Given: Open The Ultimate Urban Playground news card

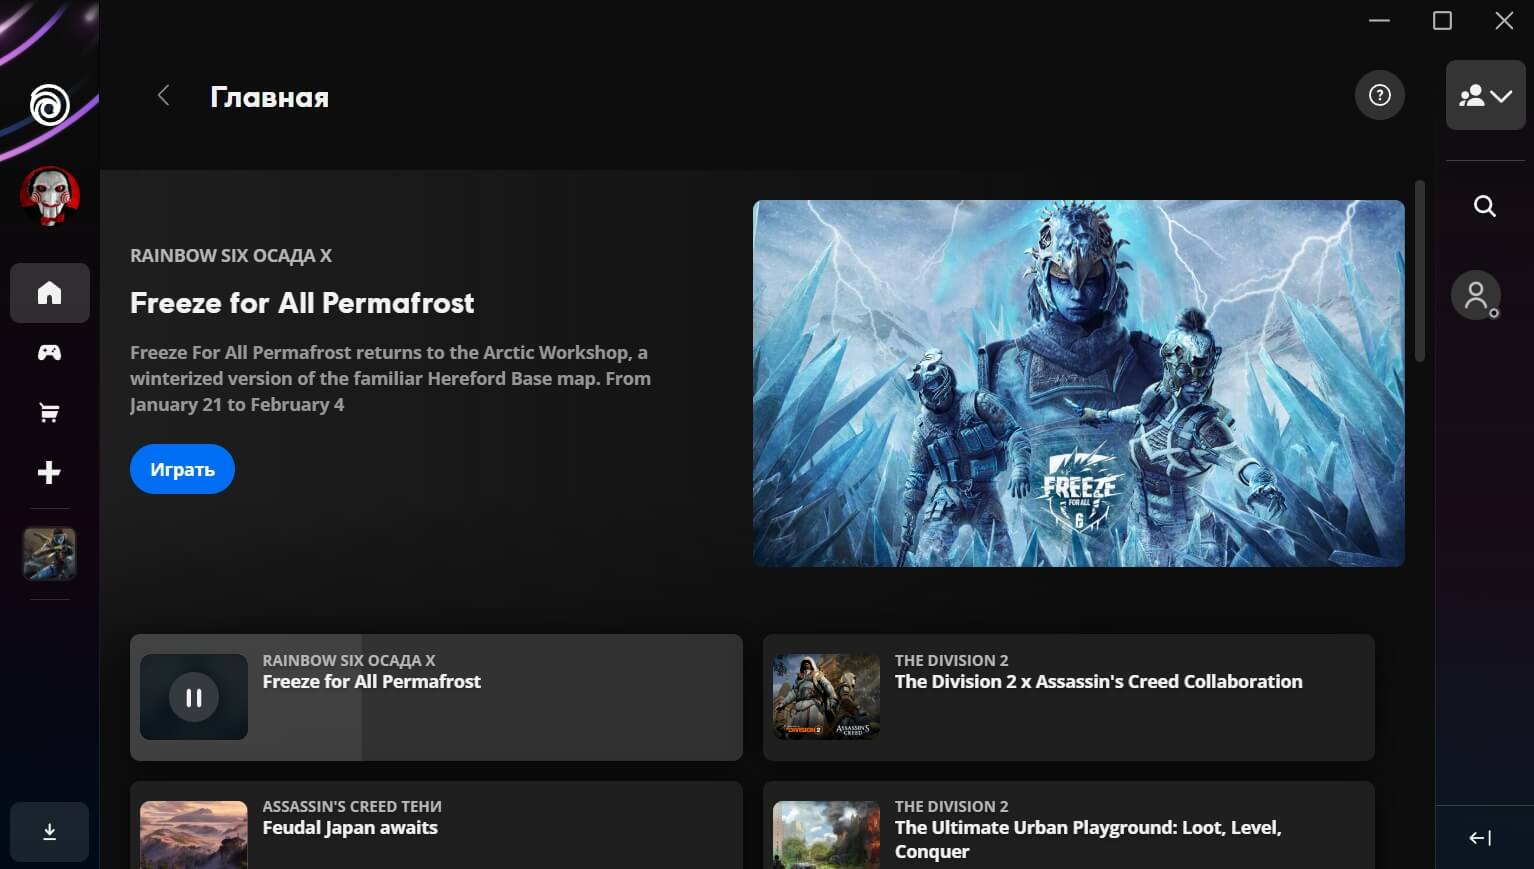Looking at the screenshot, I should coord(1068,828).
